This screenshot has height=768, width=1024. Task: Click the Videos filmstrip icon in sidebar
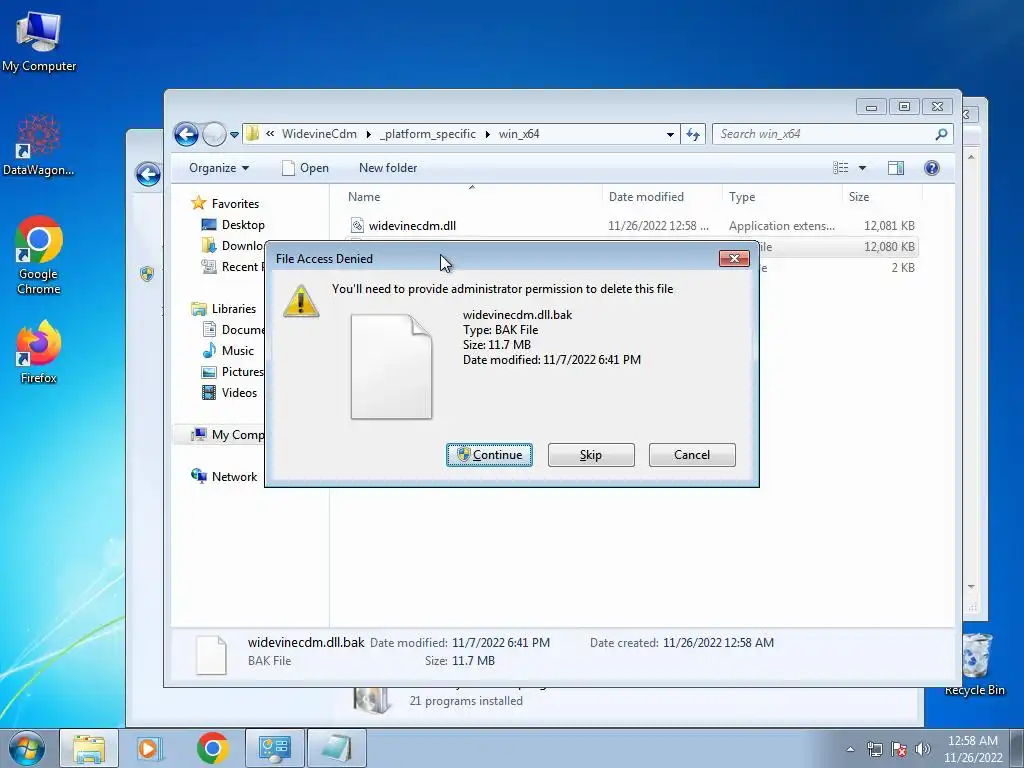209,392
